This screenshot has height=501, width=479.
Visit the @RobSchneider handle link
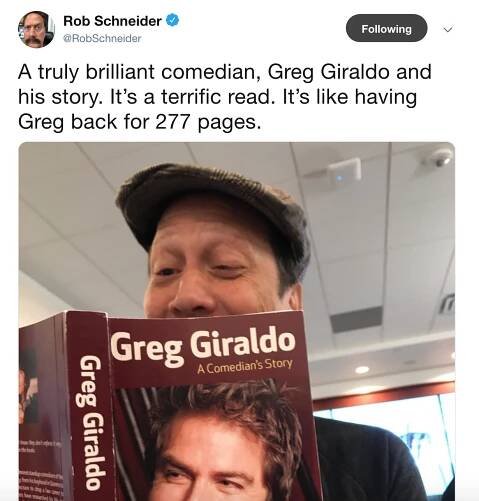[x=102, y=39]
